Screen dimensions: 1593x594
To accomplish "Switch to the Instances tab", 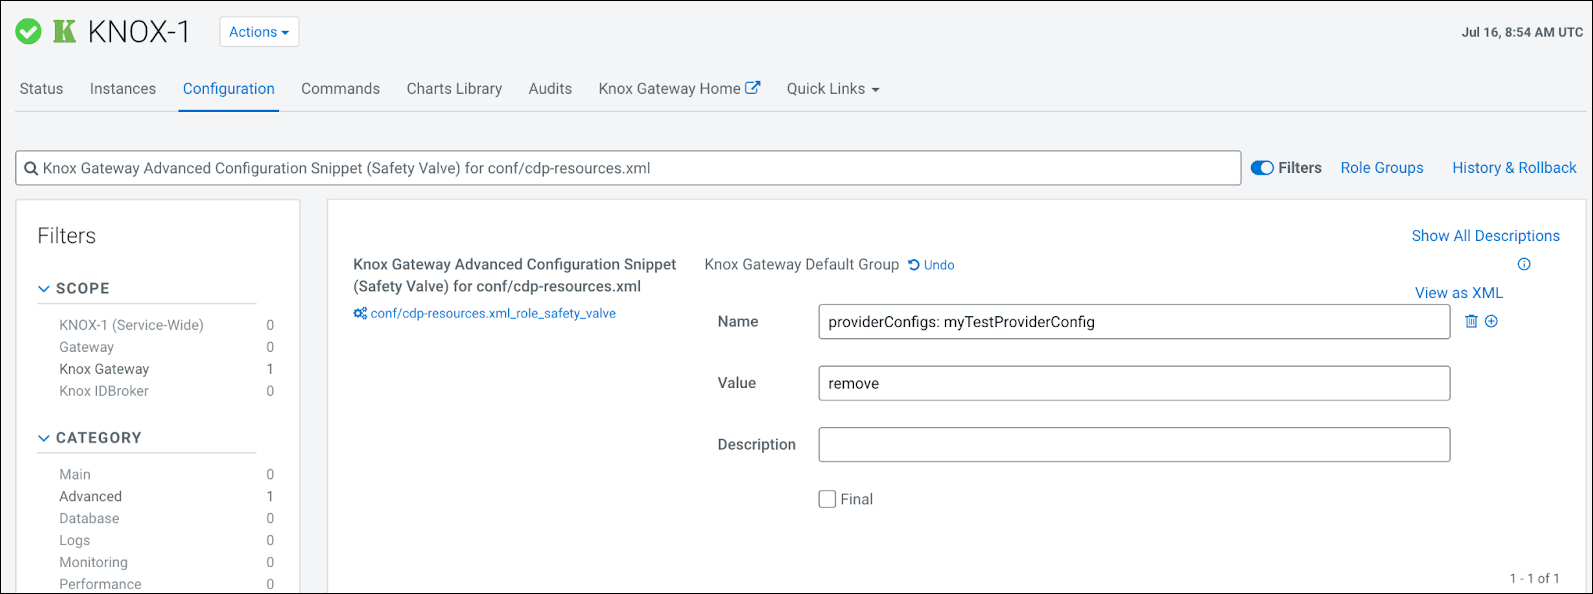I will [x=123, y=89].
